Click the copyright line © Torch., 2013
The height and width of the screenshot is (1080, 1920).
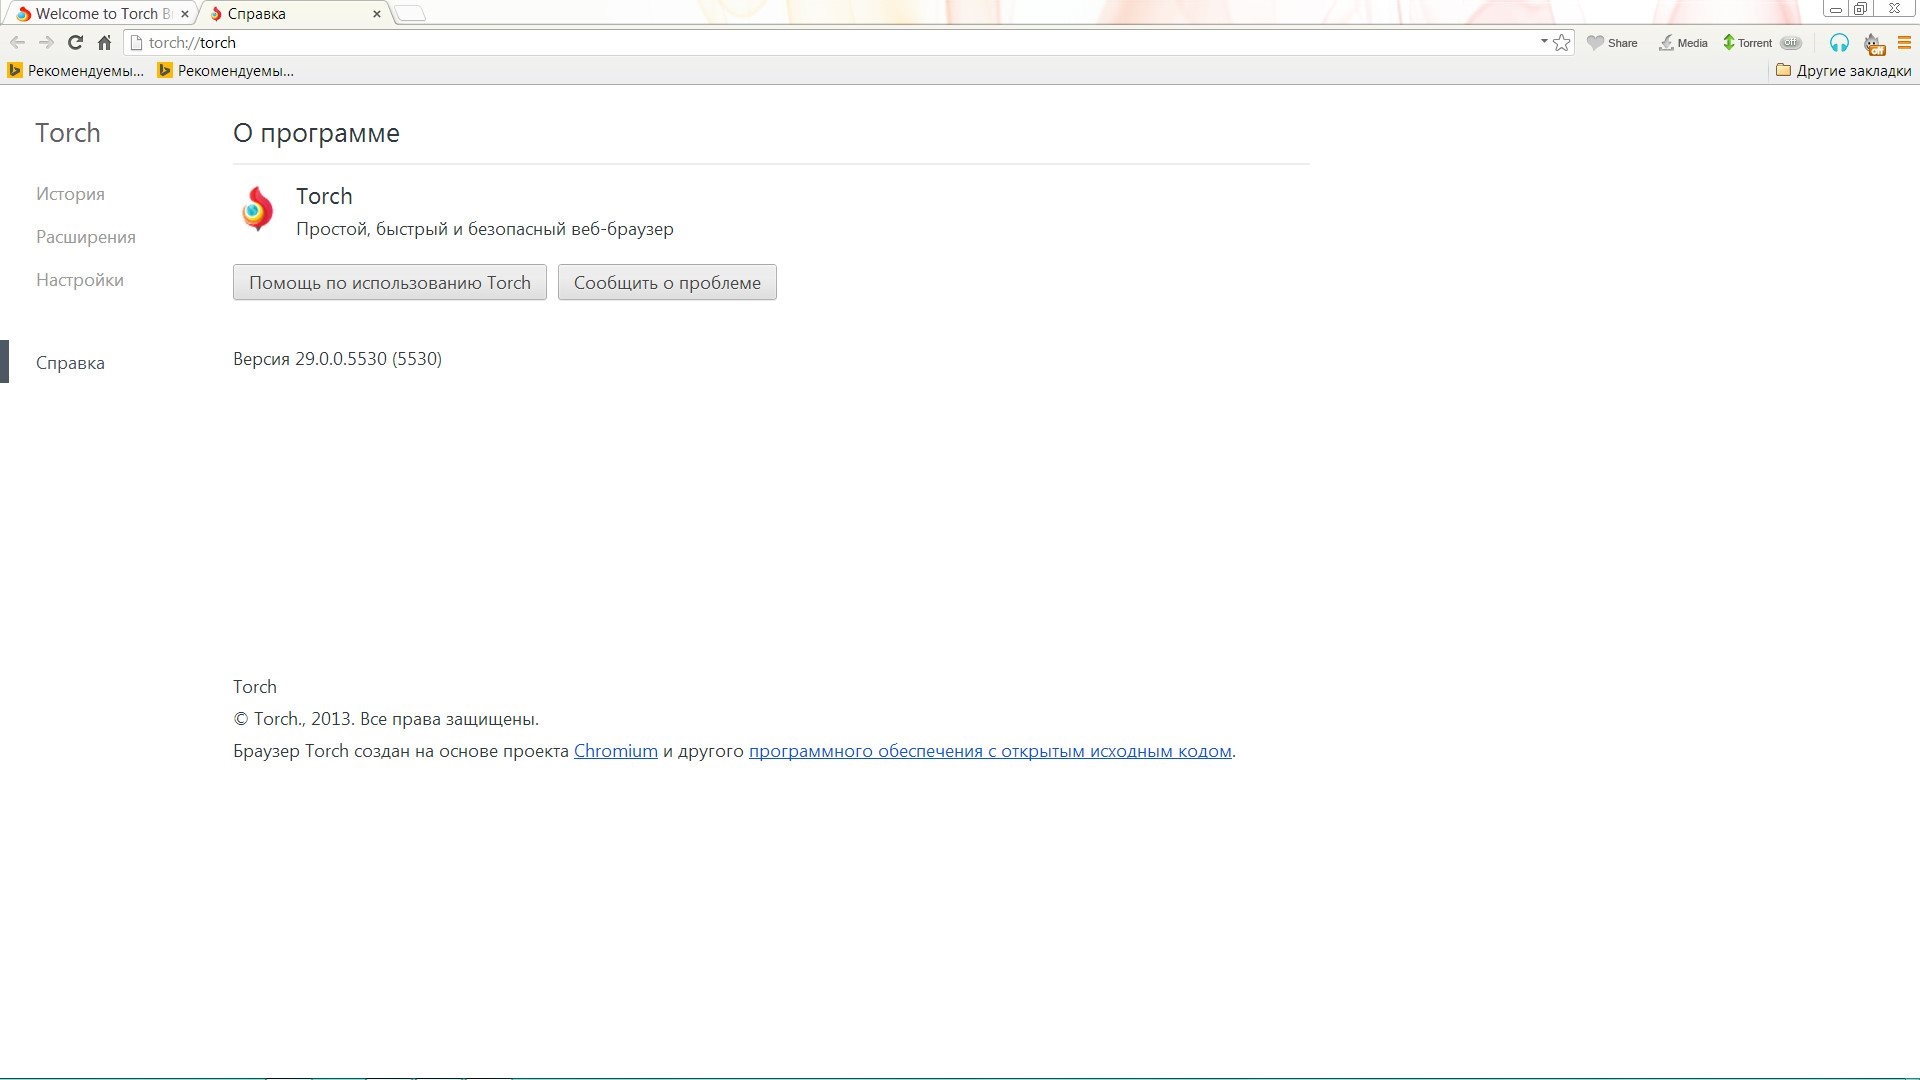pos(386,719)
